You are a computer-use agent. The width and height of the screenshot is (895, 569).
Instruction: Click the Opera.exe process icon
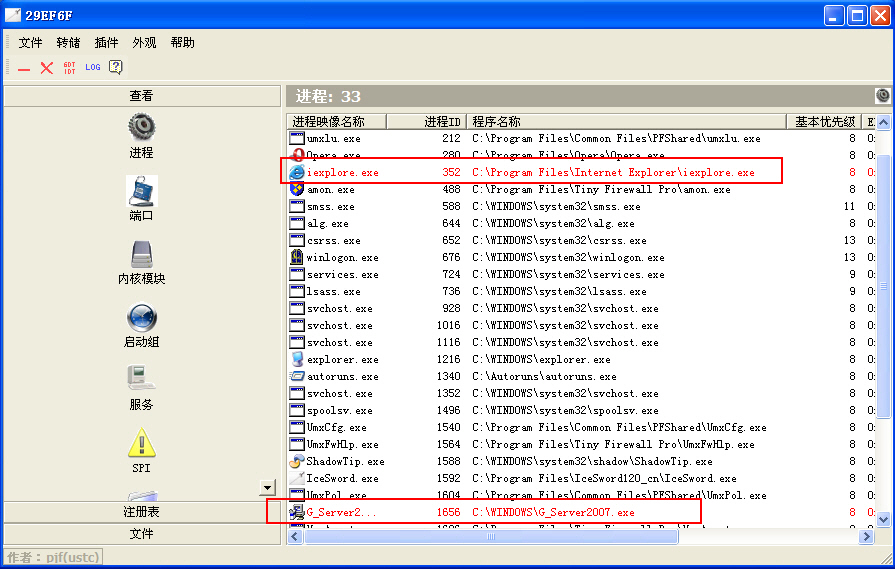click(297, 155)
